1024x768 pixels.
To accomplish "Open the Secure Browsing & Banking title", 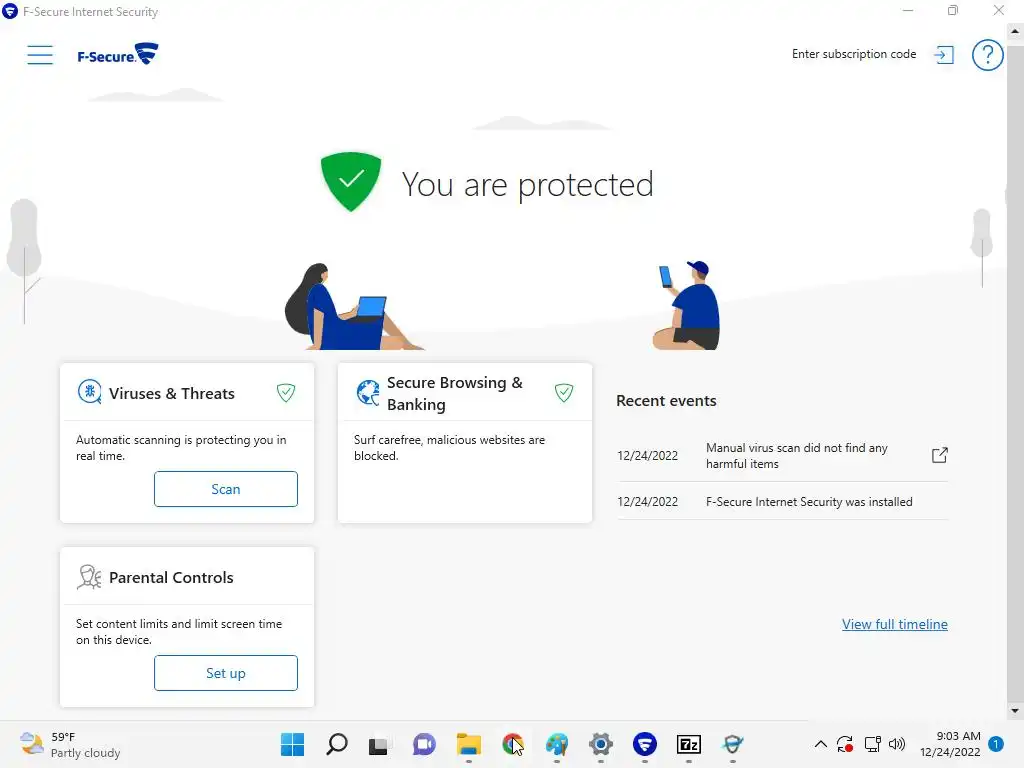I will pos(455,393).
